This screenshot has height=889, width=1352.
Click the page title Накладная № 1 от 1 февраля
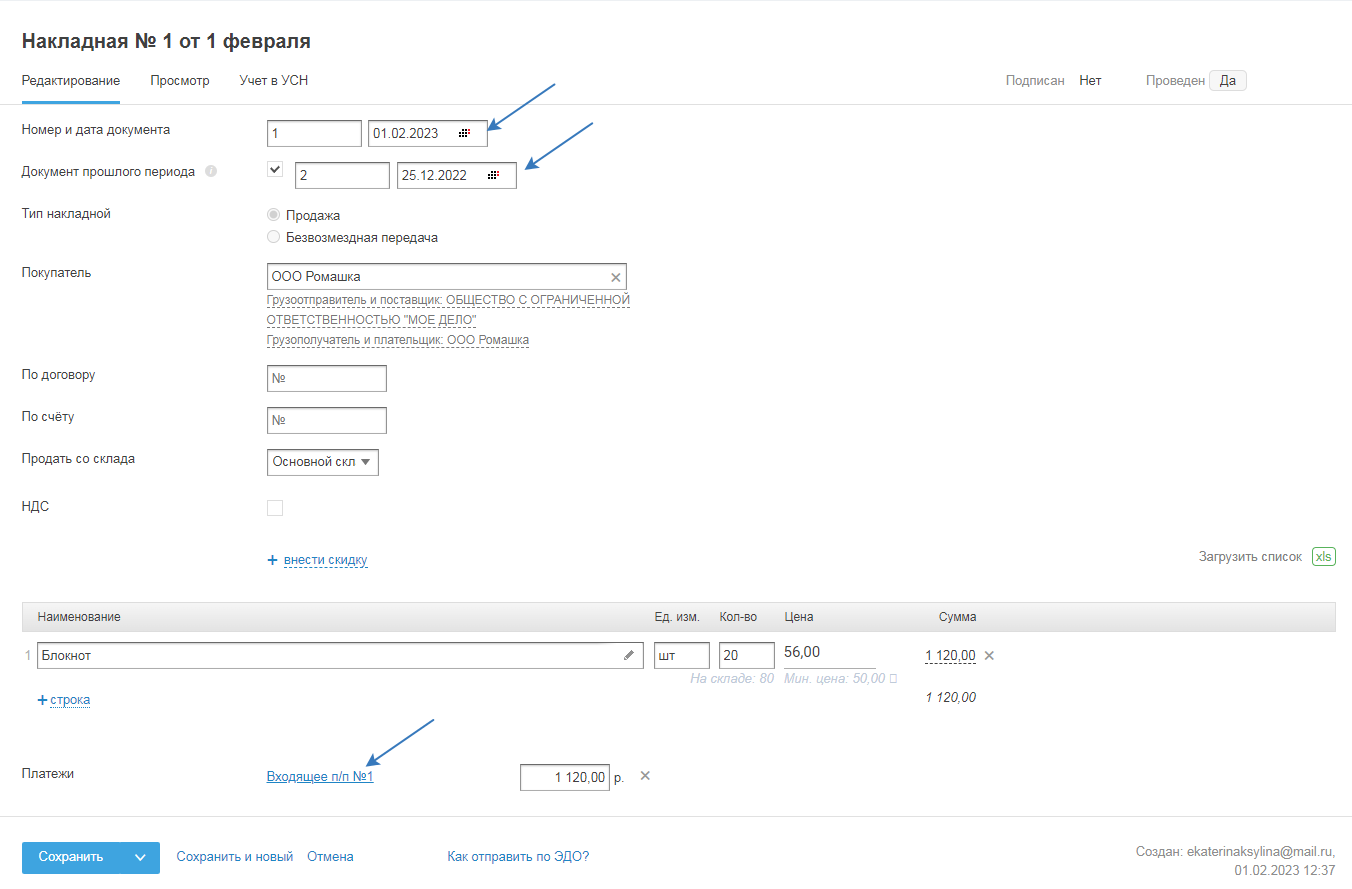pyautogui.click(x=166, y=41)
